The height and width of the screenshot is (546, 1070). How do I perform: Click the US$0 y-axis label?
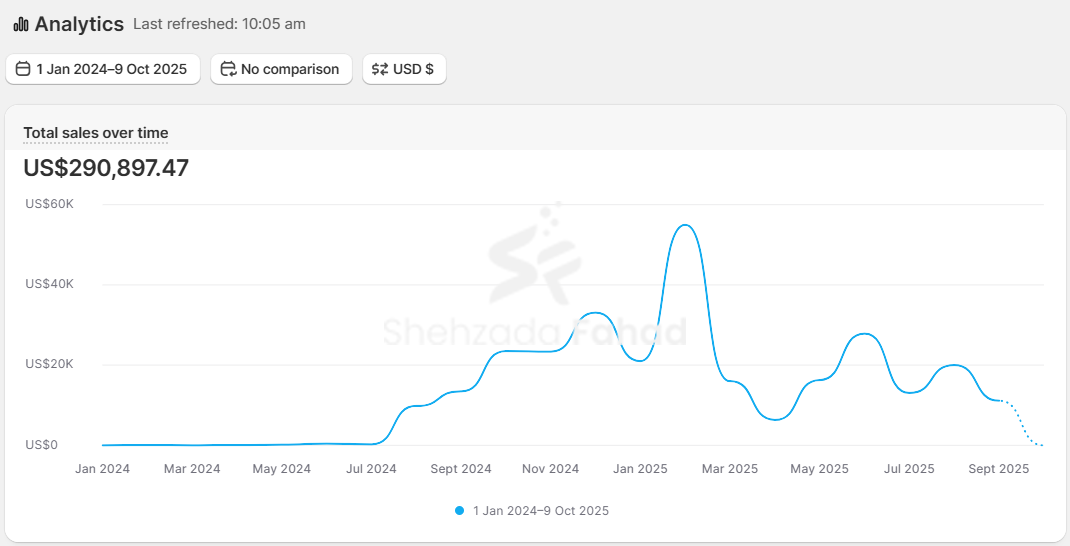[x=42, y=445]
